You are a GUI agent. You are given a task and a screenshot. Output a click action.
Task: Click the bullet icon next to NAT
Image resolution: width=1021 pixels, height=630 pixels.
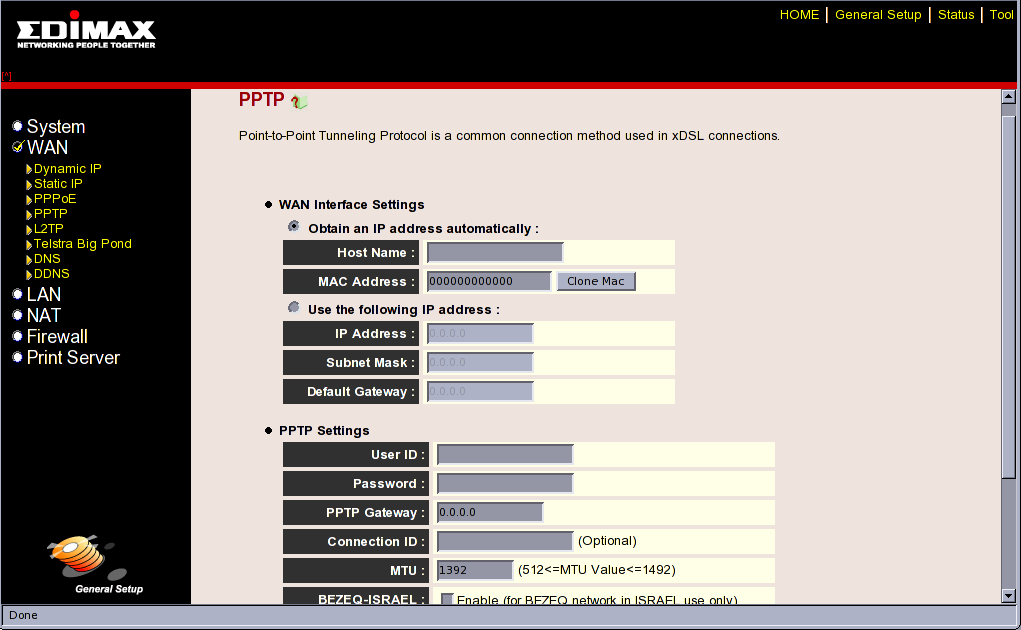(x=18, y=315)
